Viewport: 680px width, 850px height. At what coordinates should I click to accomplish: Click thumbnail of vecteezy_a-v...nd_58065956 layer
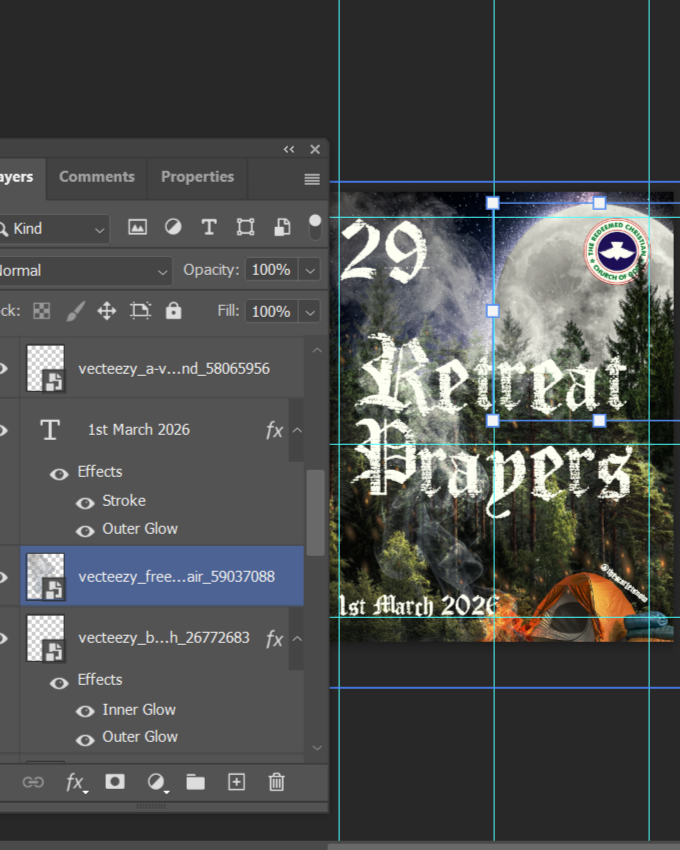(x=46, y=368)
